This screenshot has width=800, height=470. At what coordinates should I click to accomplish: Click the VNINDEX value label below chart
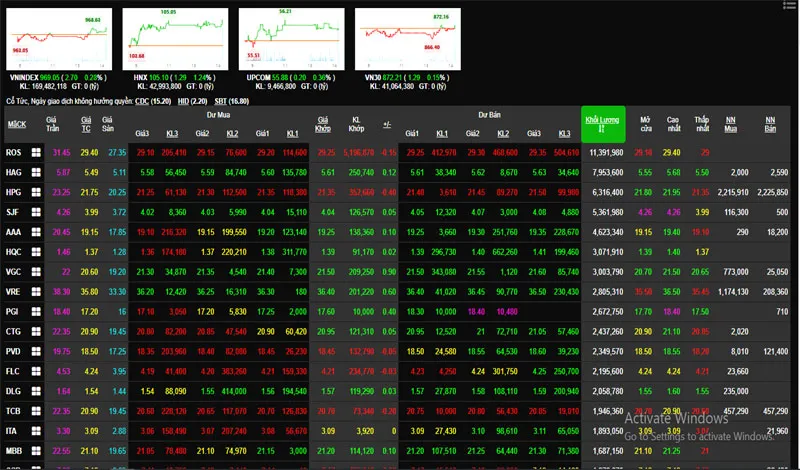click(x=59, y=78)
